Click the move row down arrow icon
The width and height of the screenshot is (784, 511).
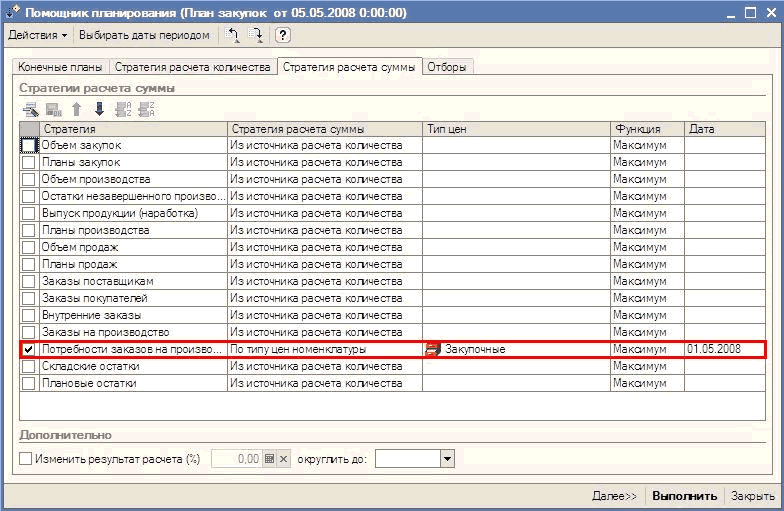tap(98, 110)
